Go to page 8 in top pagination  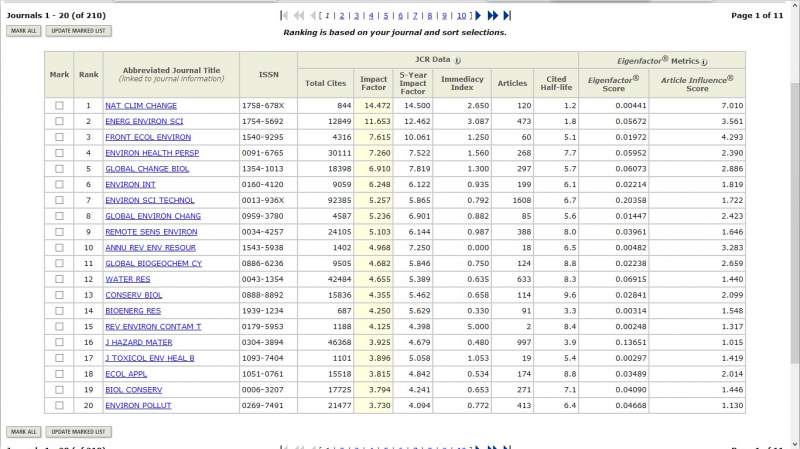click(x=430, y=16)
